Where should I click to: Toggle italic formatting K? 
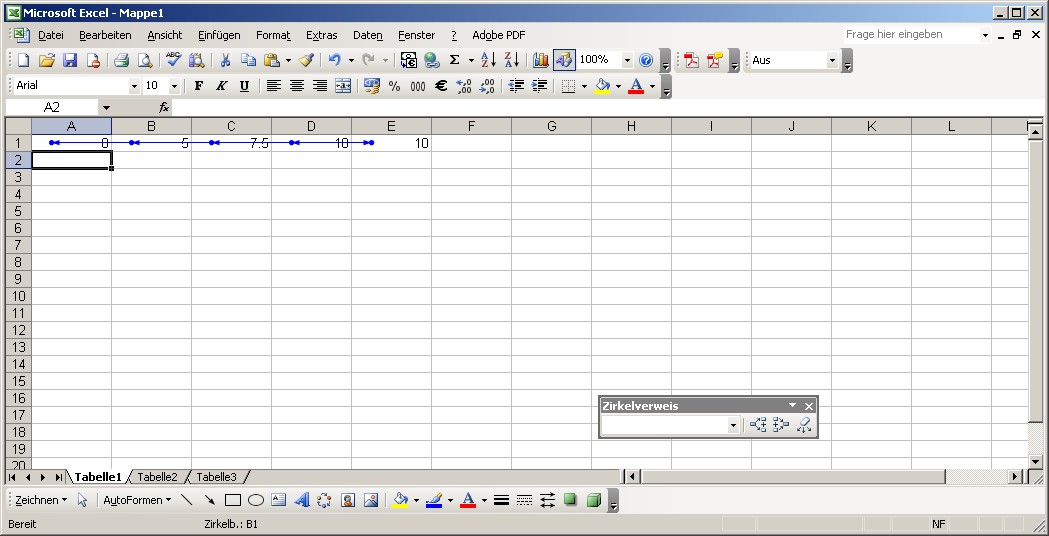pyautogui.click(x=221, y=86)
